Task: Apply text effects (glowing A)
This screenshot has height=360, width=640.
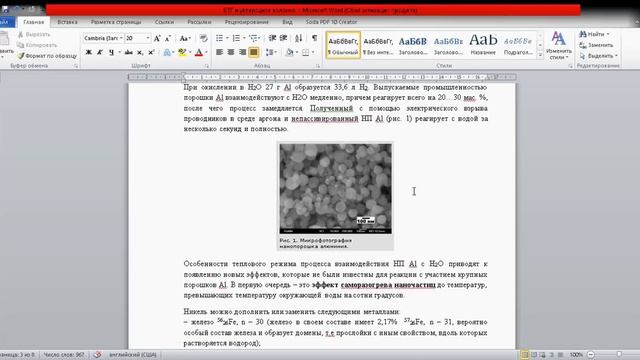Action: coord(167,52)
